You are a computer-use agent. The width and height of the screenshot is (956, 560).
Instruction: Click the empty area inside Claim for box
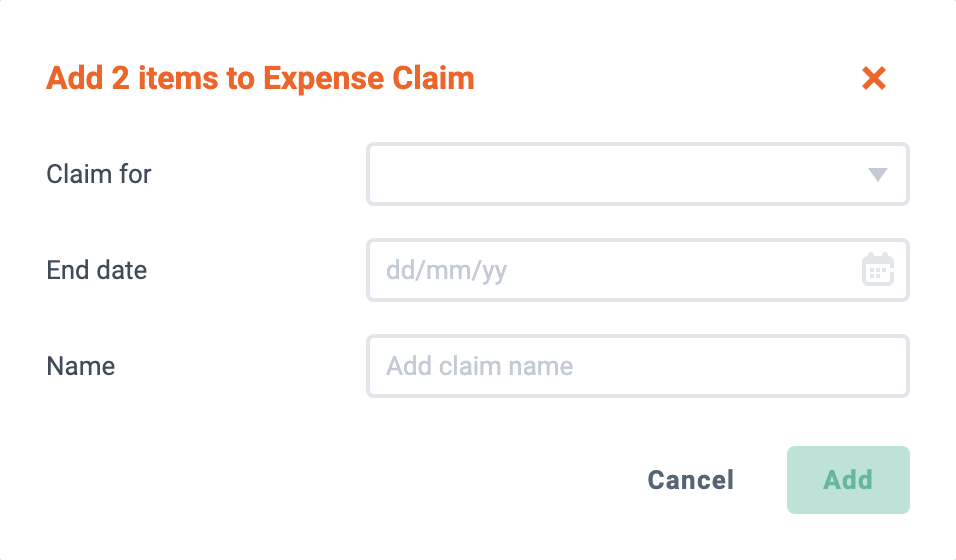click(x=616, y=174)
